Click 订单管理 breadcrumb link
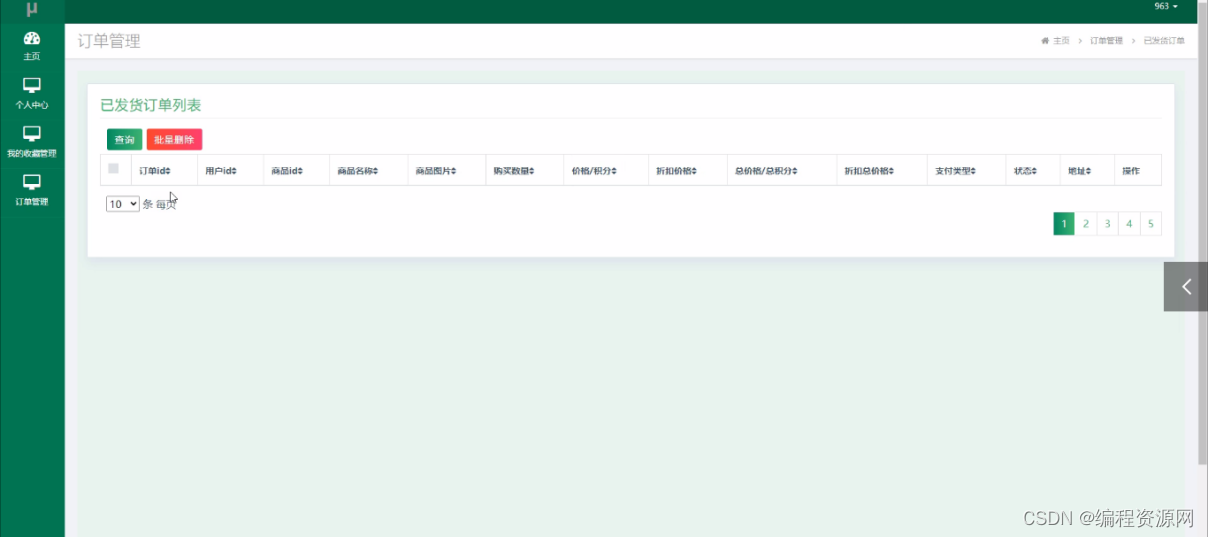Viewport: 1208px width, 537px height. (1106, 41)
